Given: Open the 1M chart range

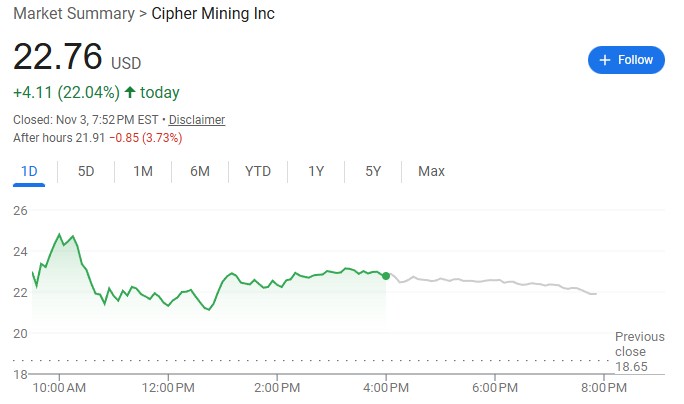Looking at the screenshot, I should 143,171.
